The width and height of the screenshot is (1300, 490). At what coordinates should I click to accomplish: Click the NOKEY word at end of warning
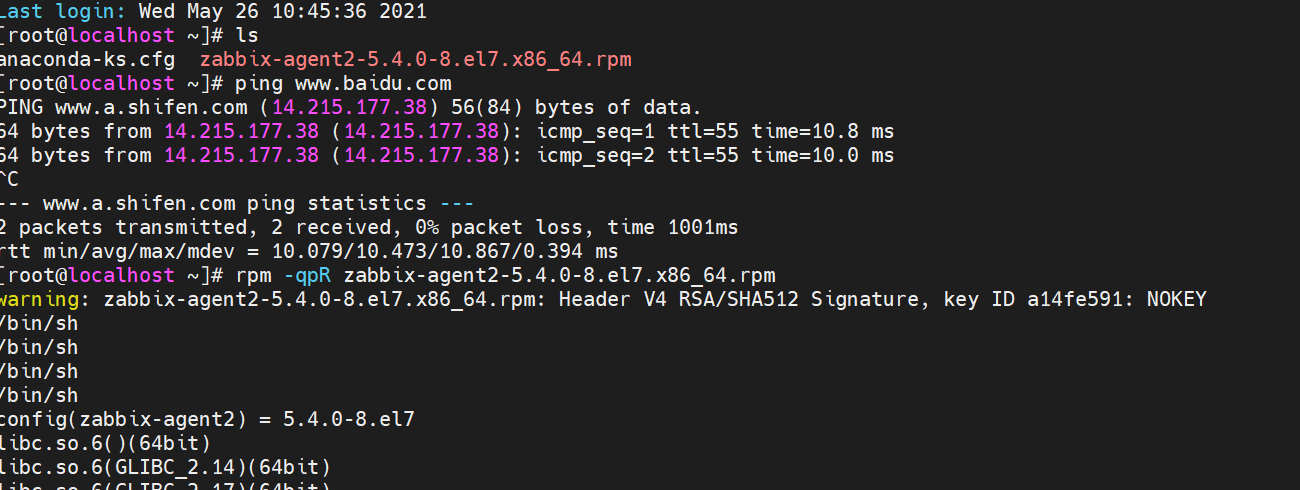pos(1177,300)
